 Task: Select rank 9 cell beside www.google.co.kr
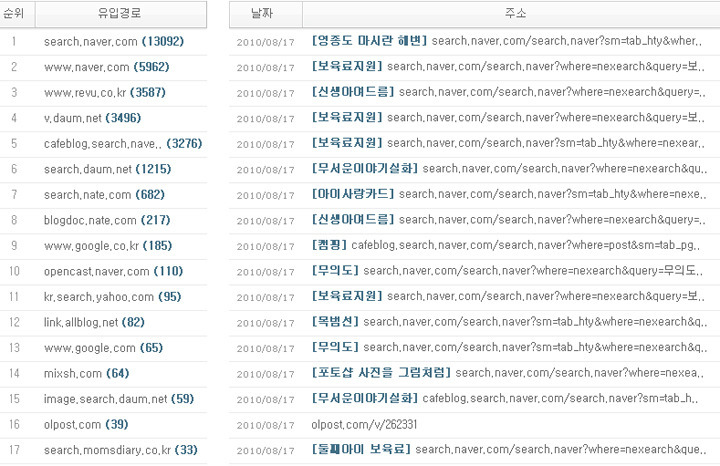tap(14, 246)
